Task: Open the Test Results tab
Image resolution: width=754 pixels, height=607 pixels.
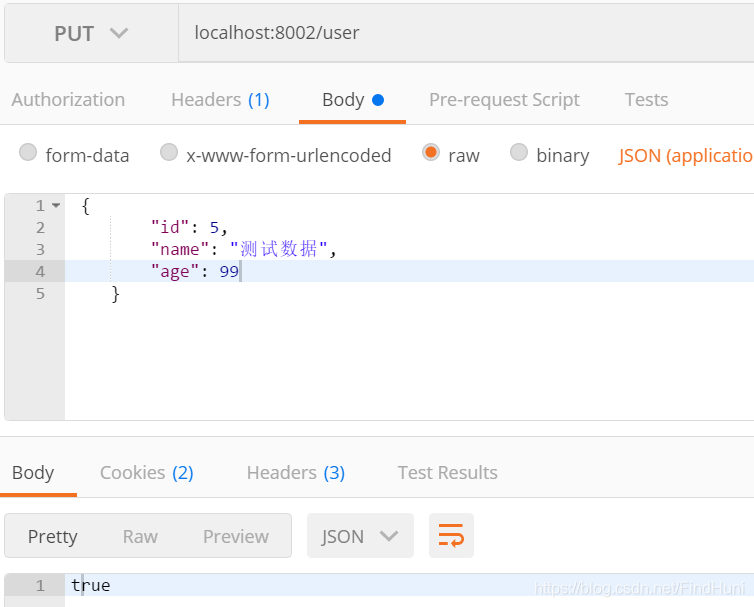Action: pyautogui.click(x=447, y=473)
